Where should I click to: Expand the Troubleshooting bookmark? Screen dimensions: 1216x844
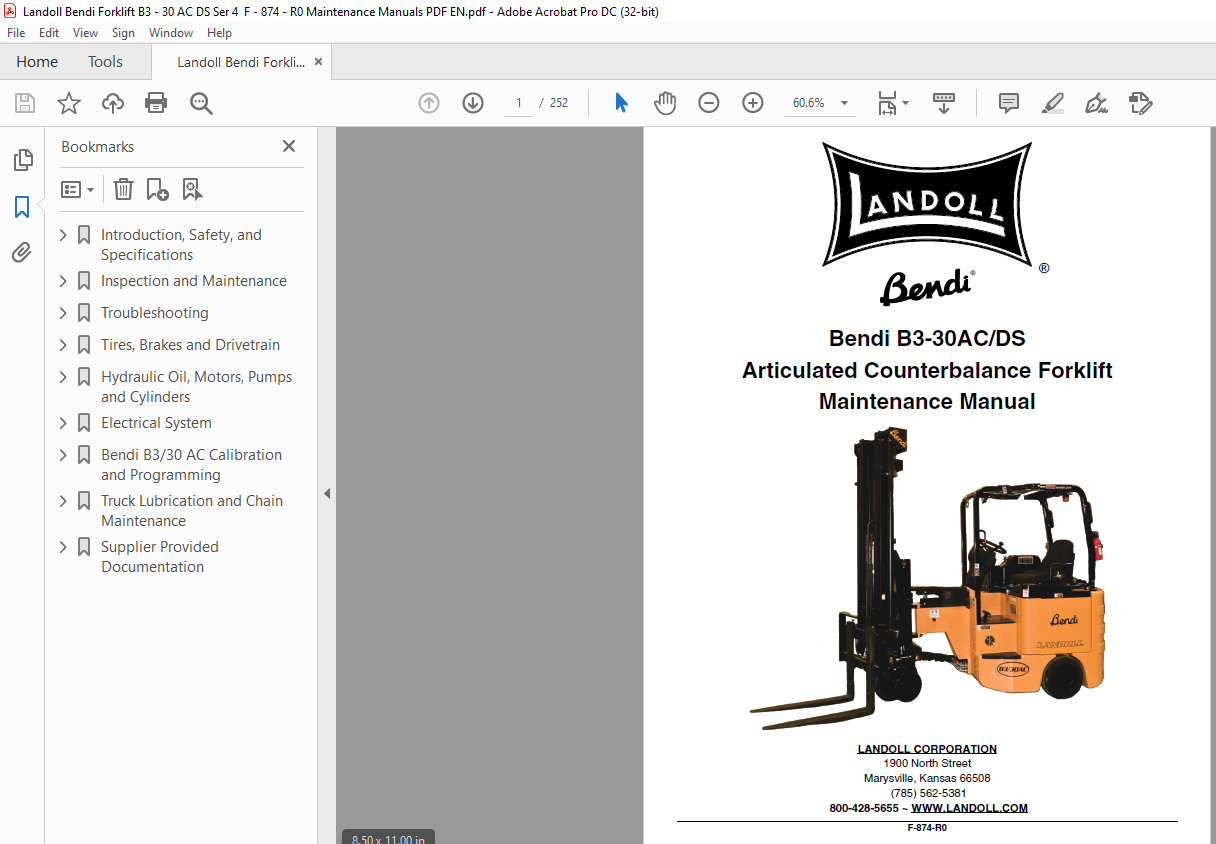coord(64,313)
